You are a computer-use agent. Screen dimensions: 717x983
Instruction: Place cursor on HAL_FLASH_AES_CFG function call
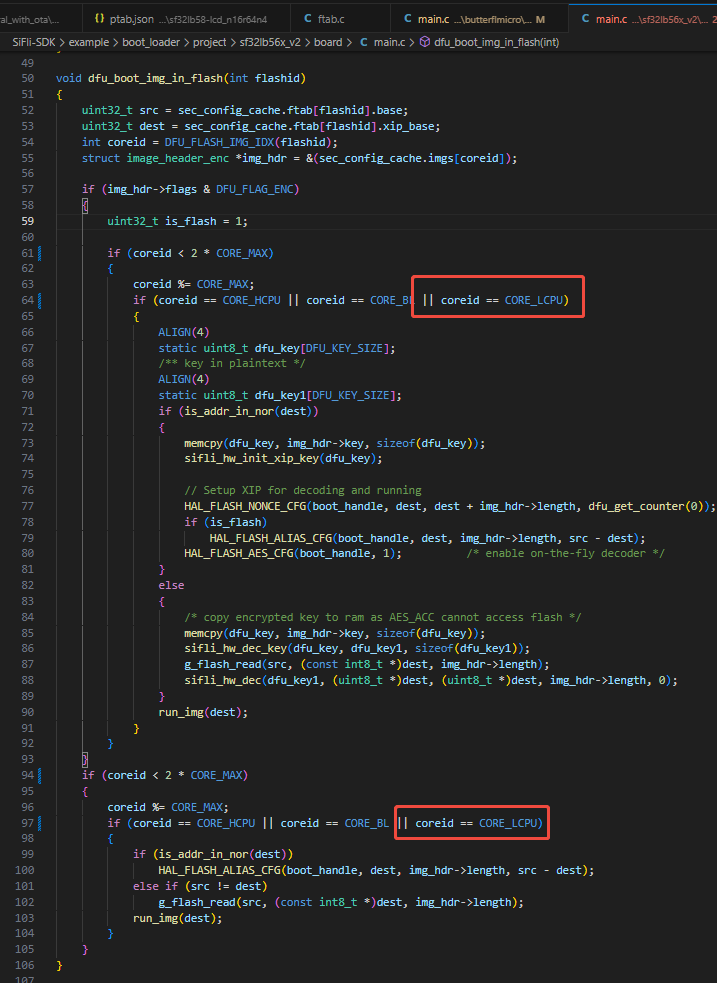point(240,553)
